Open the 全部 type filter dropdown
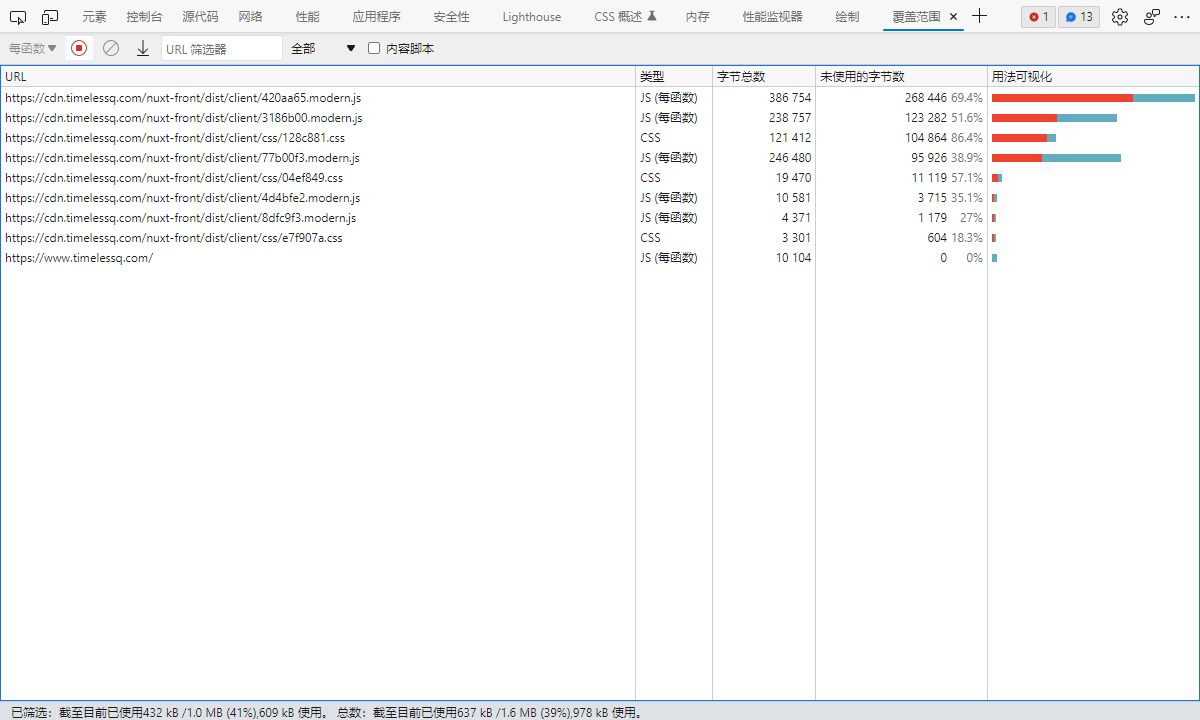 pos(323,48)
